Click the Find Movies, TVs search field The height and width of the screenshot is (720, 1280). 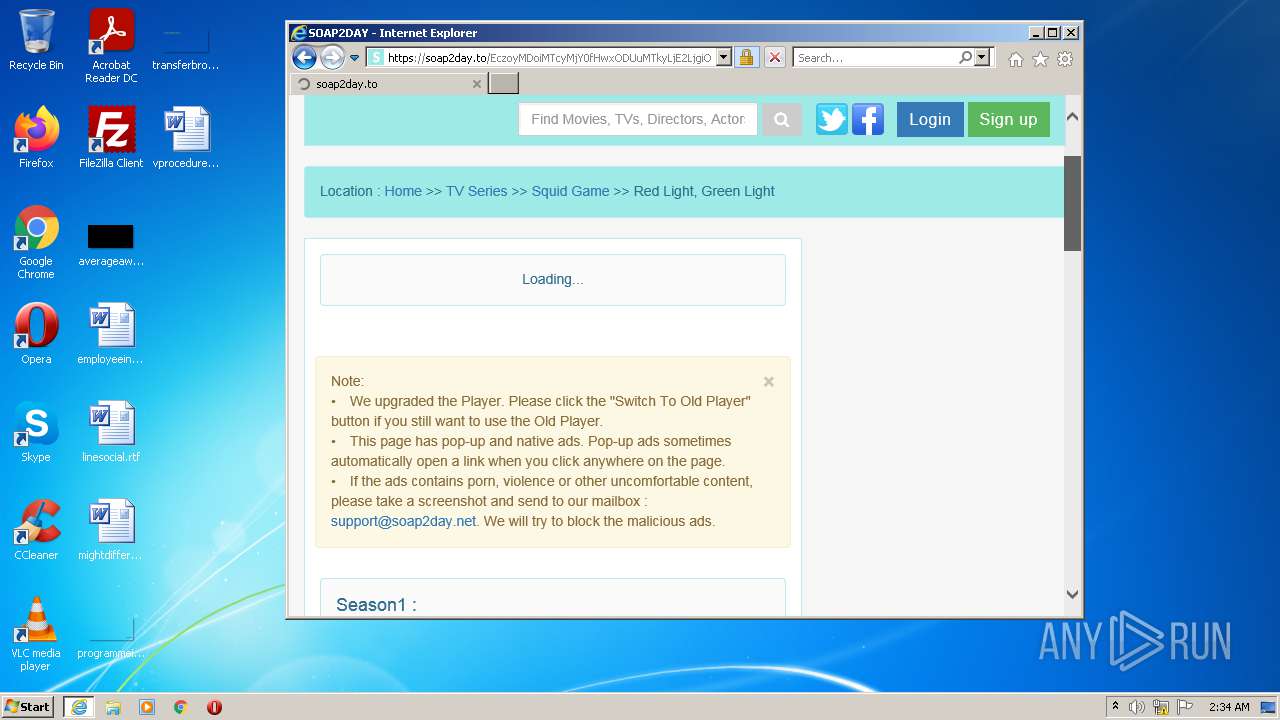(x=638, y=119)
